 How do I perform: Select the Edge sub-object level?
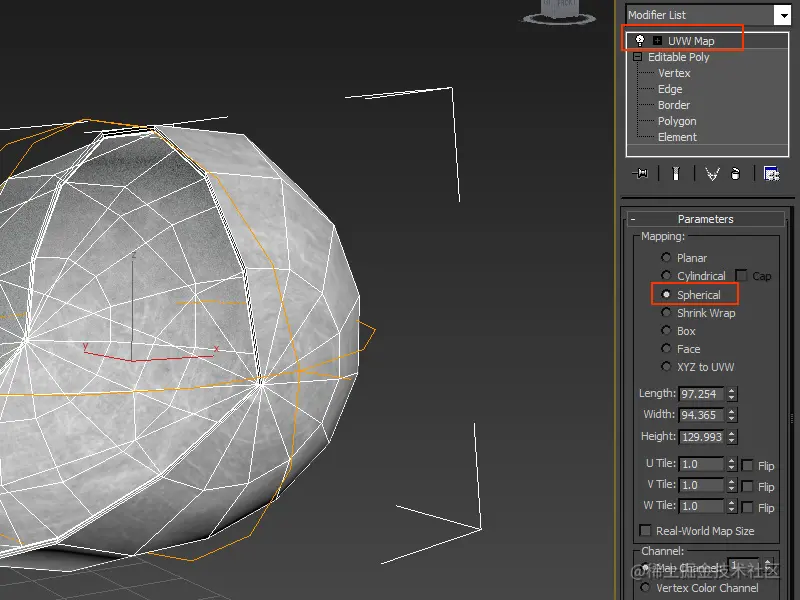coord(670,89)
